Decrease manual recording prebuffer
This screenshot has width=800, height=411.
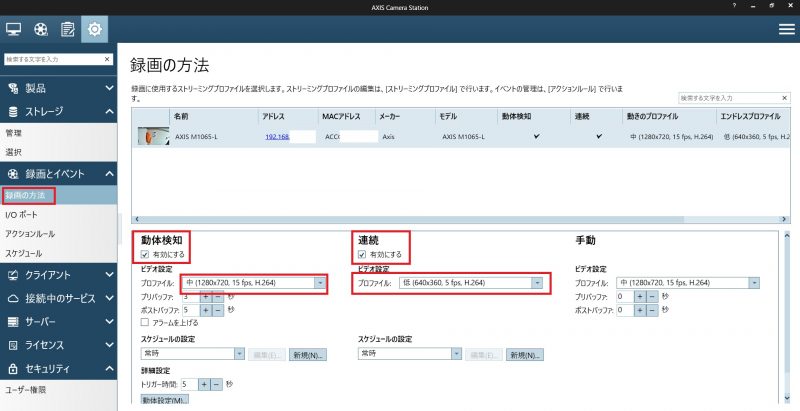[x=653, y=296]
